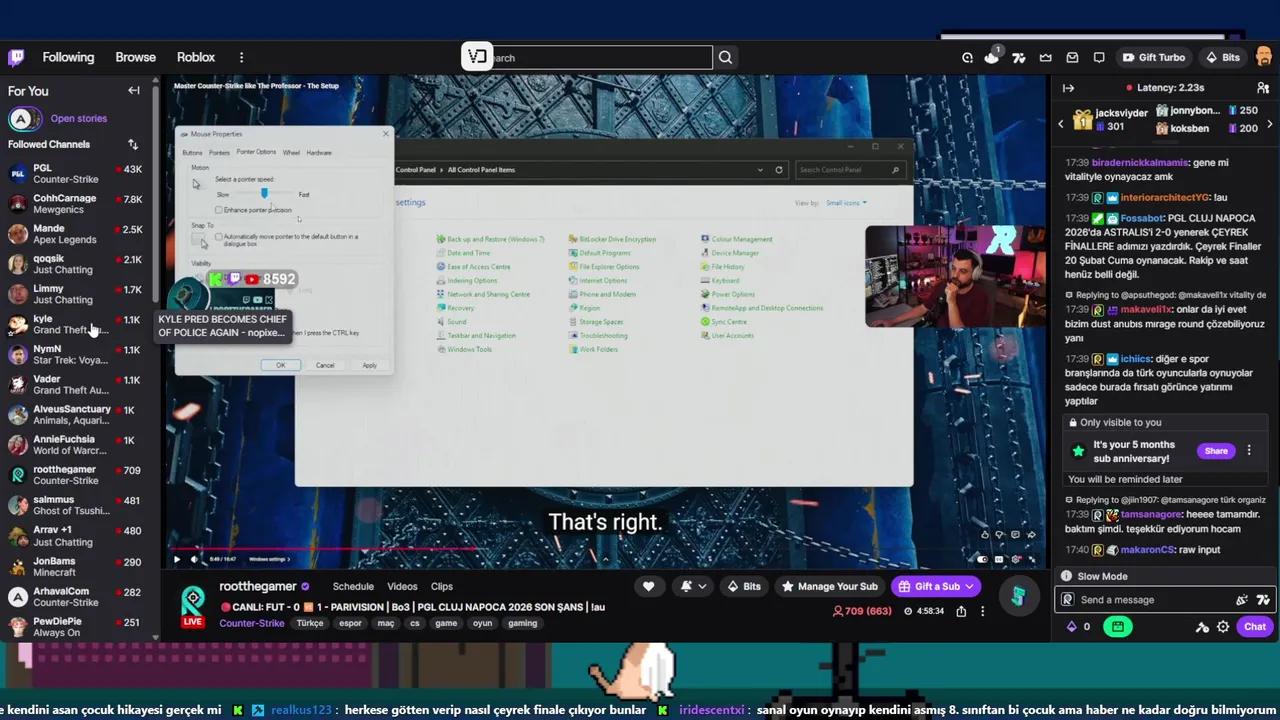This screenshot has width=1280, height=720.
Task: Click the search magnifier button
Action: pyautogui.click(x=725, y=57)
